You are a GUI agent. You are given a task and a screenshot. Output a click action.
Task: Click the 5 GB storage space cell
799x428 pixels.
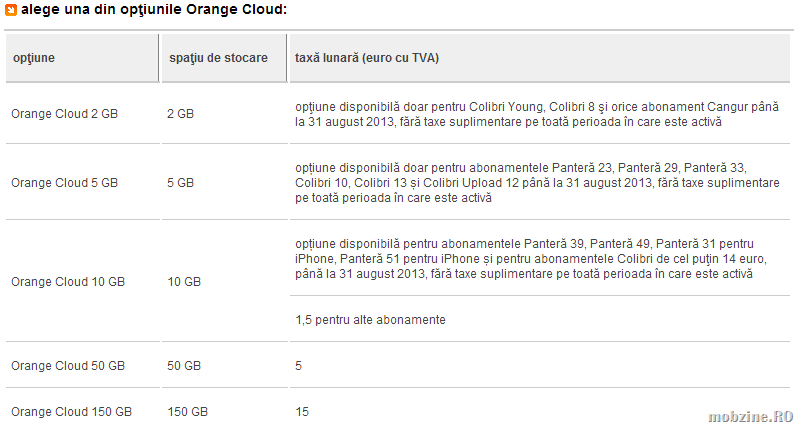pyautogui.click(x=180, y=182)
